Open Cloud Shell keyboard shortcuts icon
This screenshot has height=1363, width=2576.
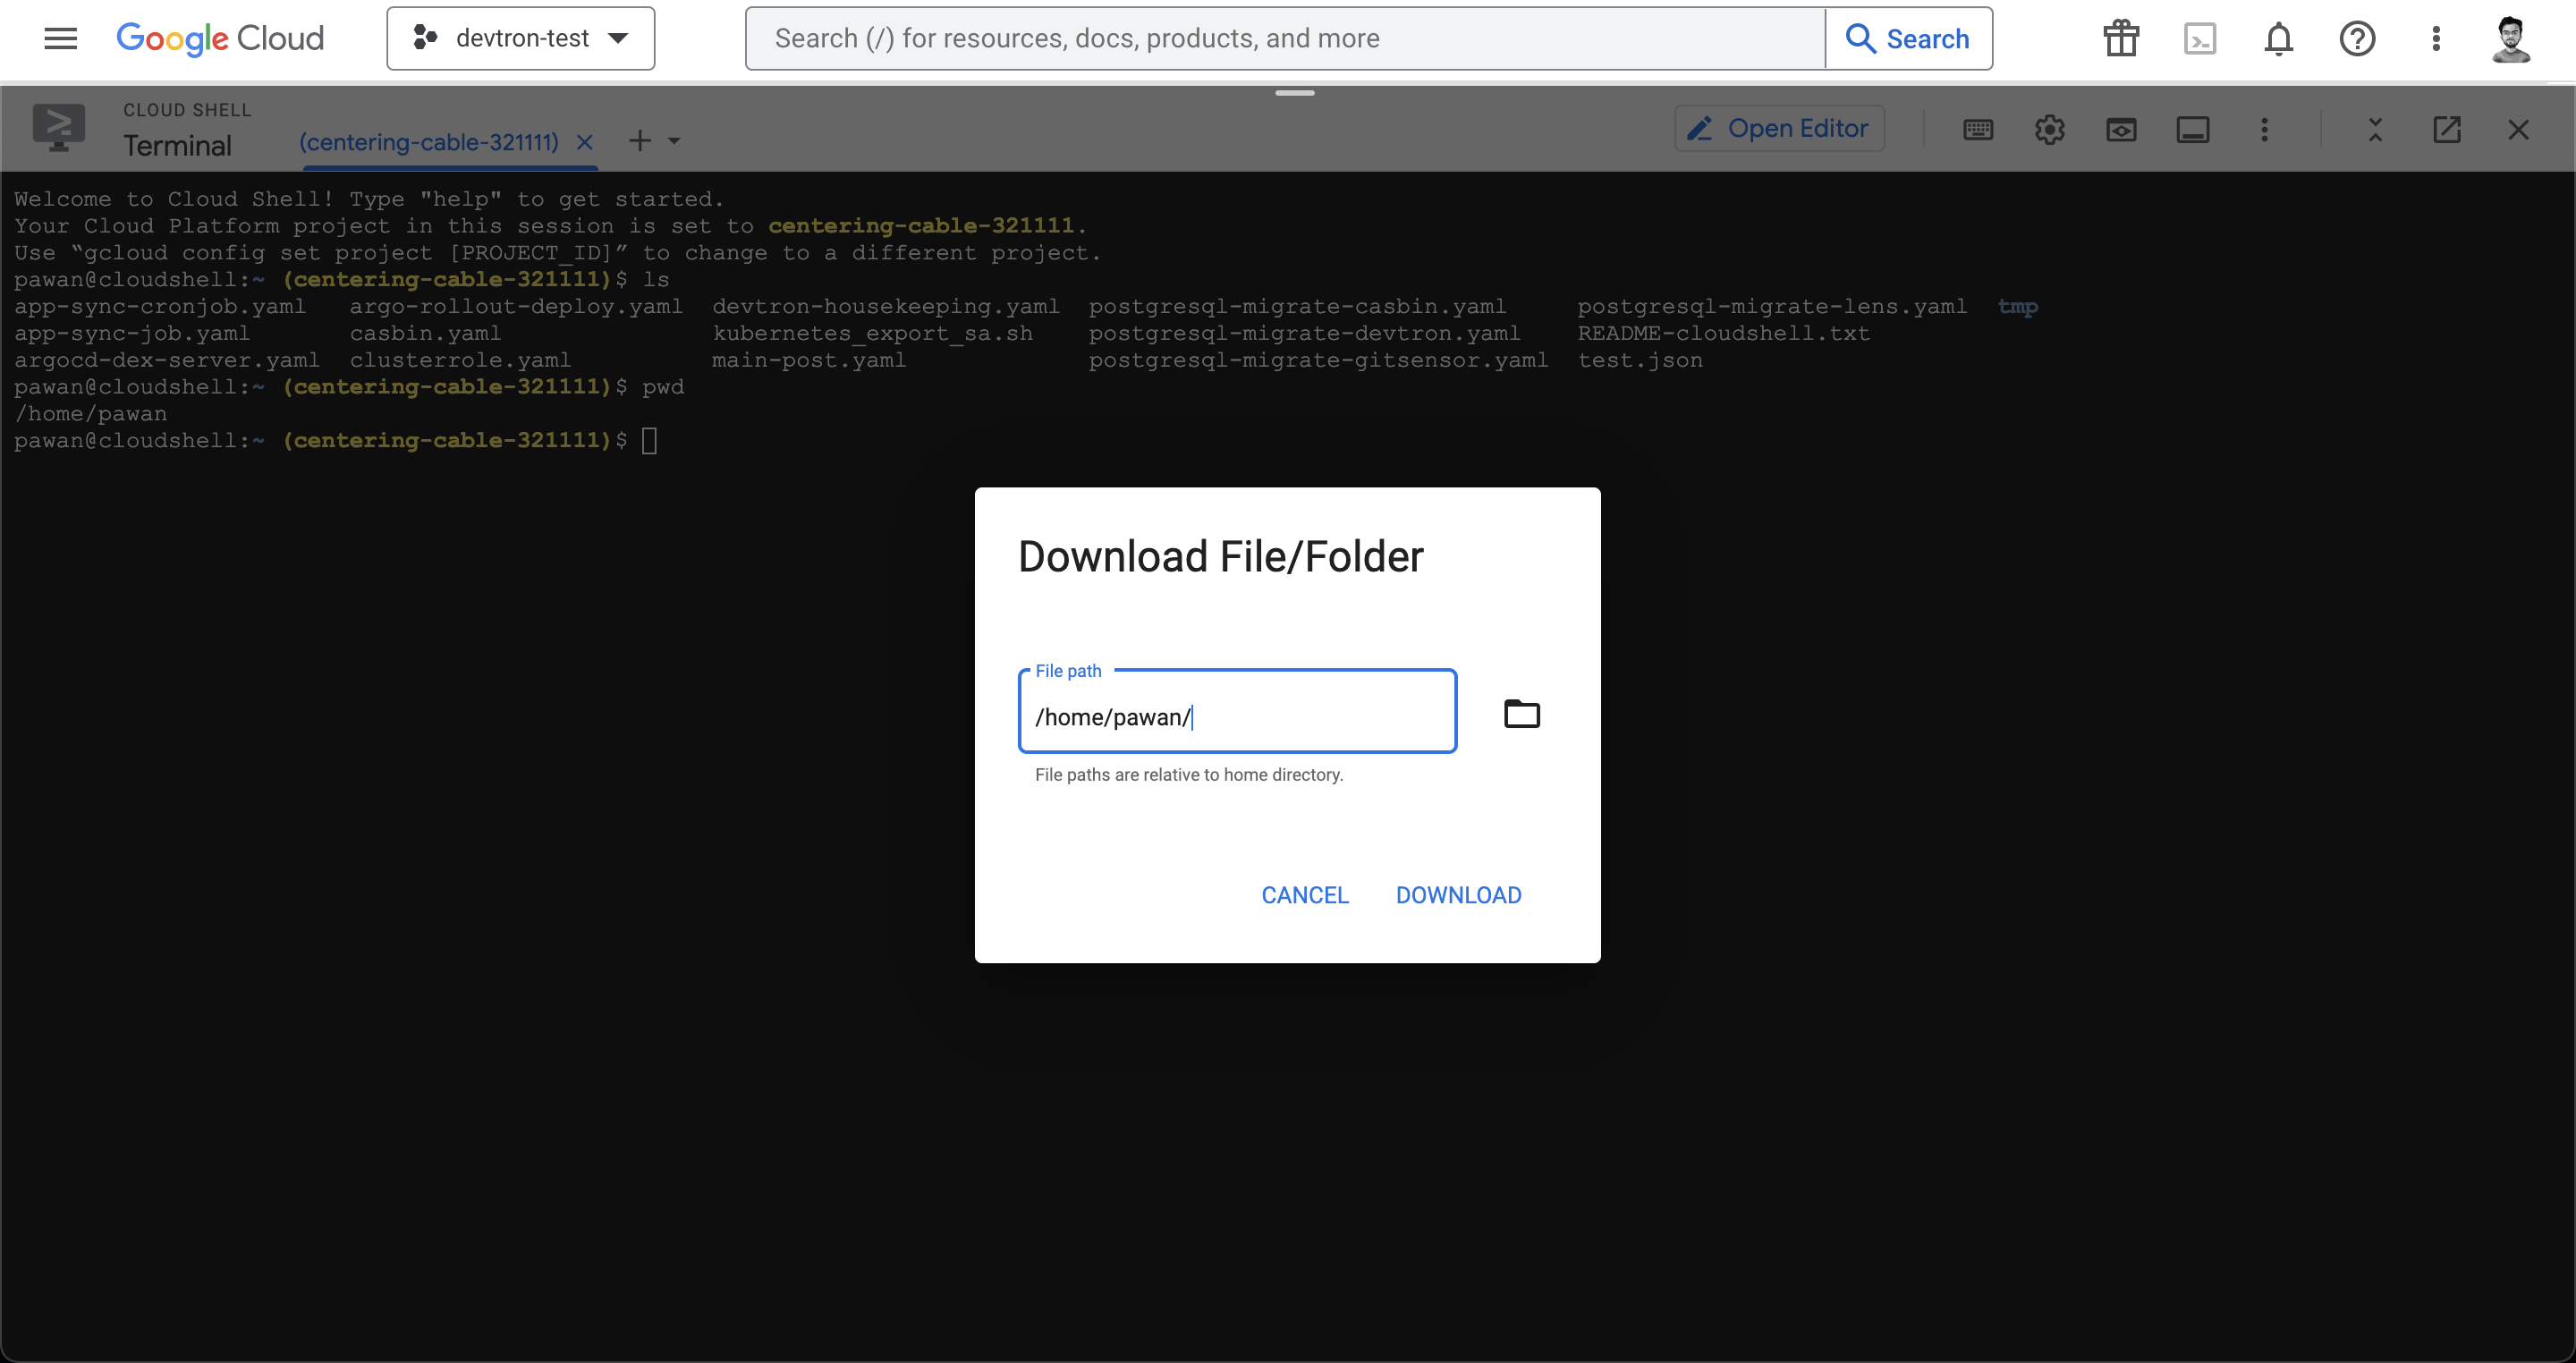[1978, 130]
